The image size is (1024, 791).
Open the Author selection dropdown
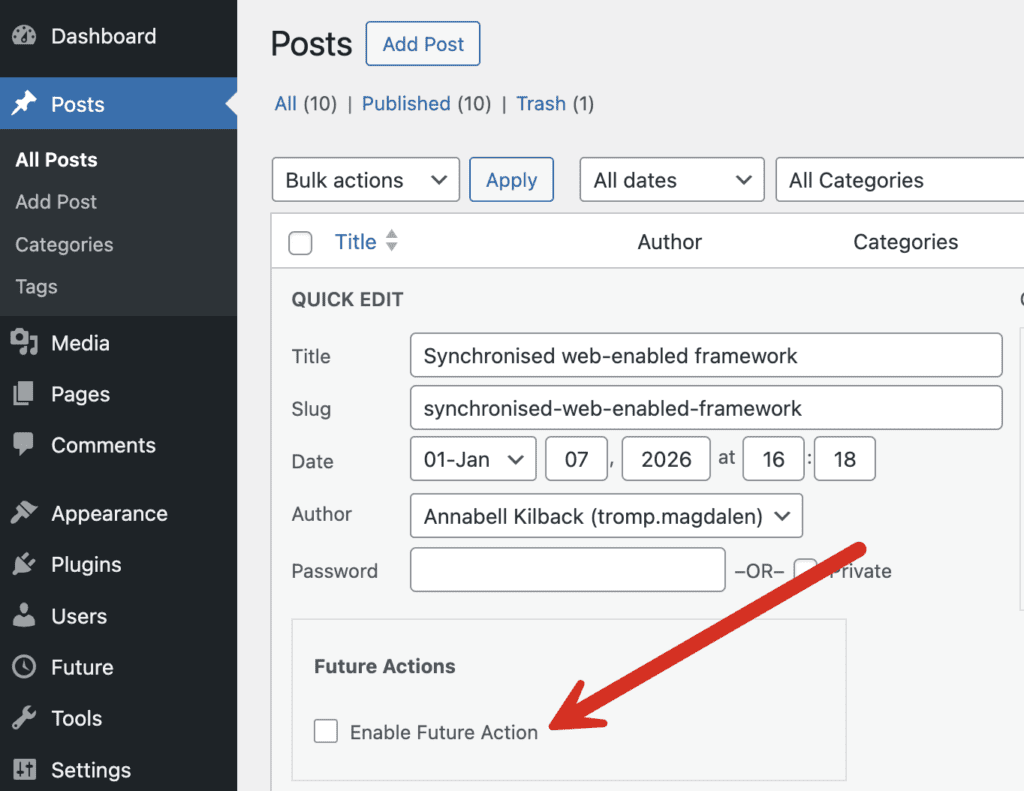pos(606,516)
